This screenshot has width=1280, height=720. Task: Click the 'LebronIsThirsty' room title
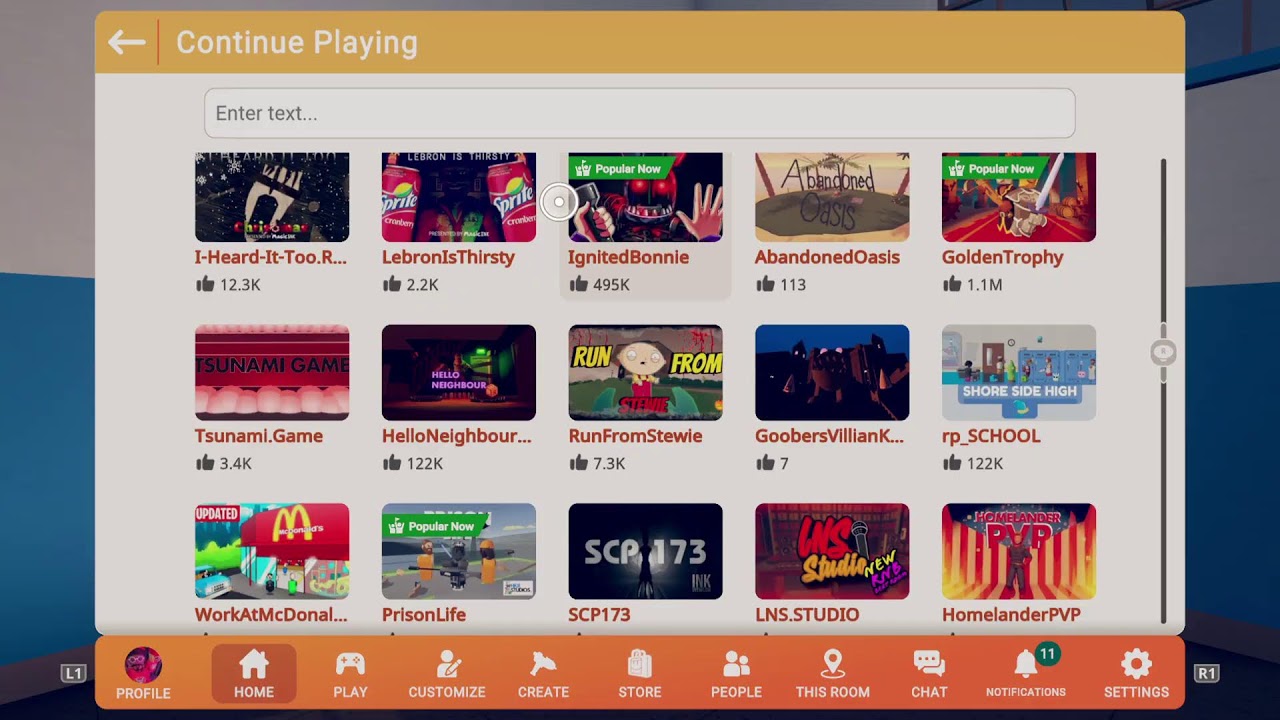click(448, 257)
